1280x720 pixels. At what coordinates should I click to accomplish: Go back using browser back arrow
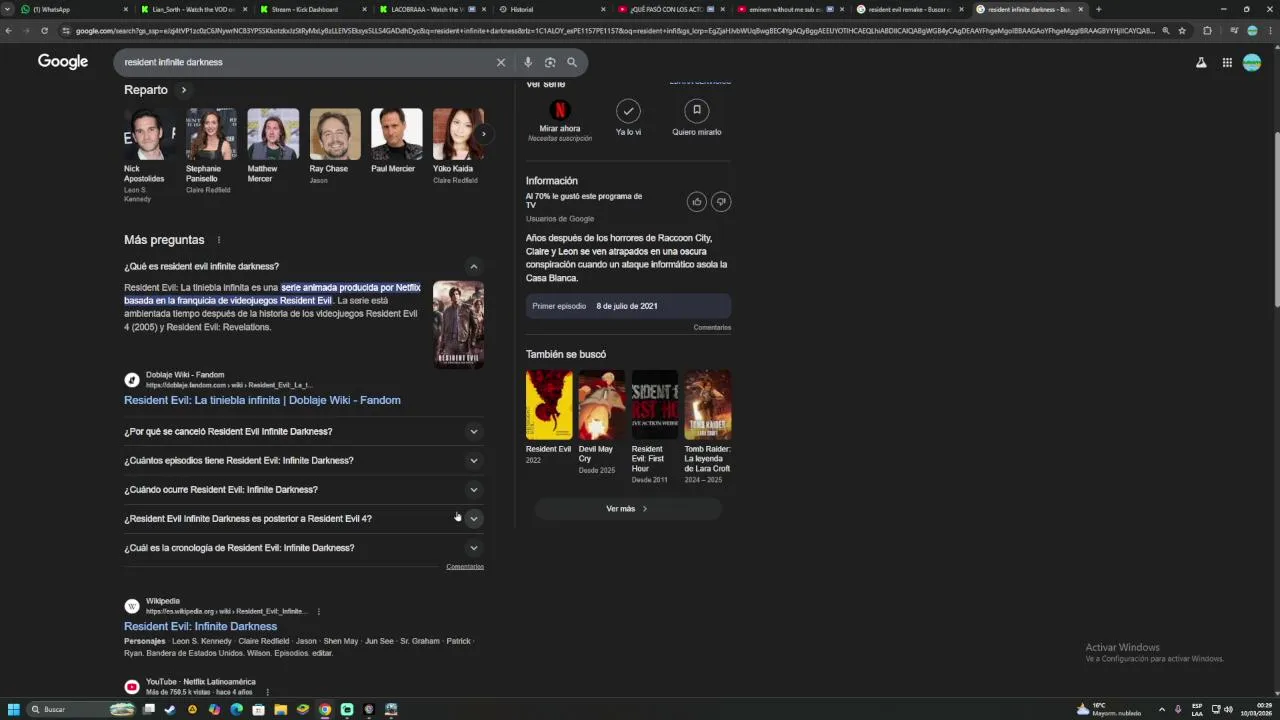(x=8, y=31)
